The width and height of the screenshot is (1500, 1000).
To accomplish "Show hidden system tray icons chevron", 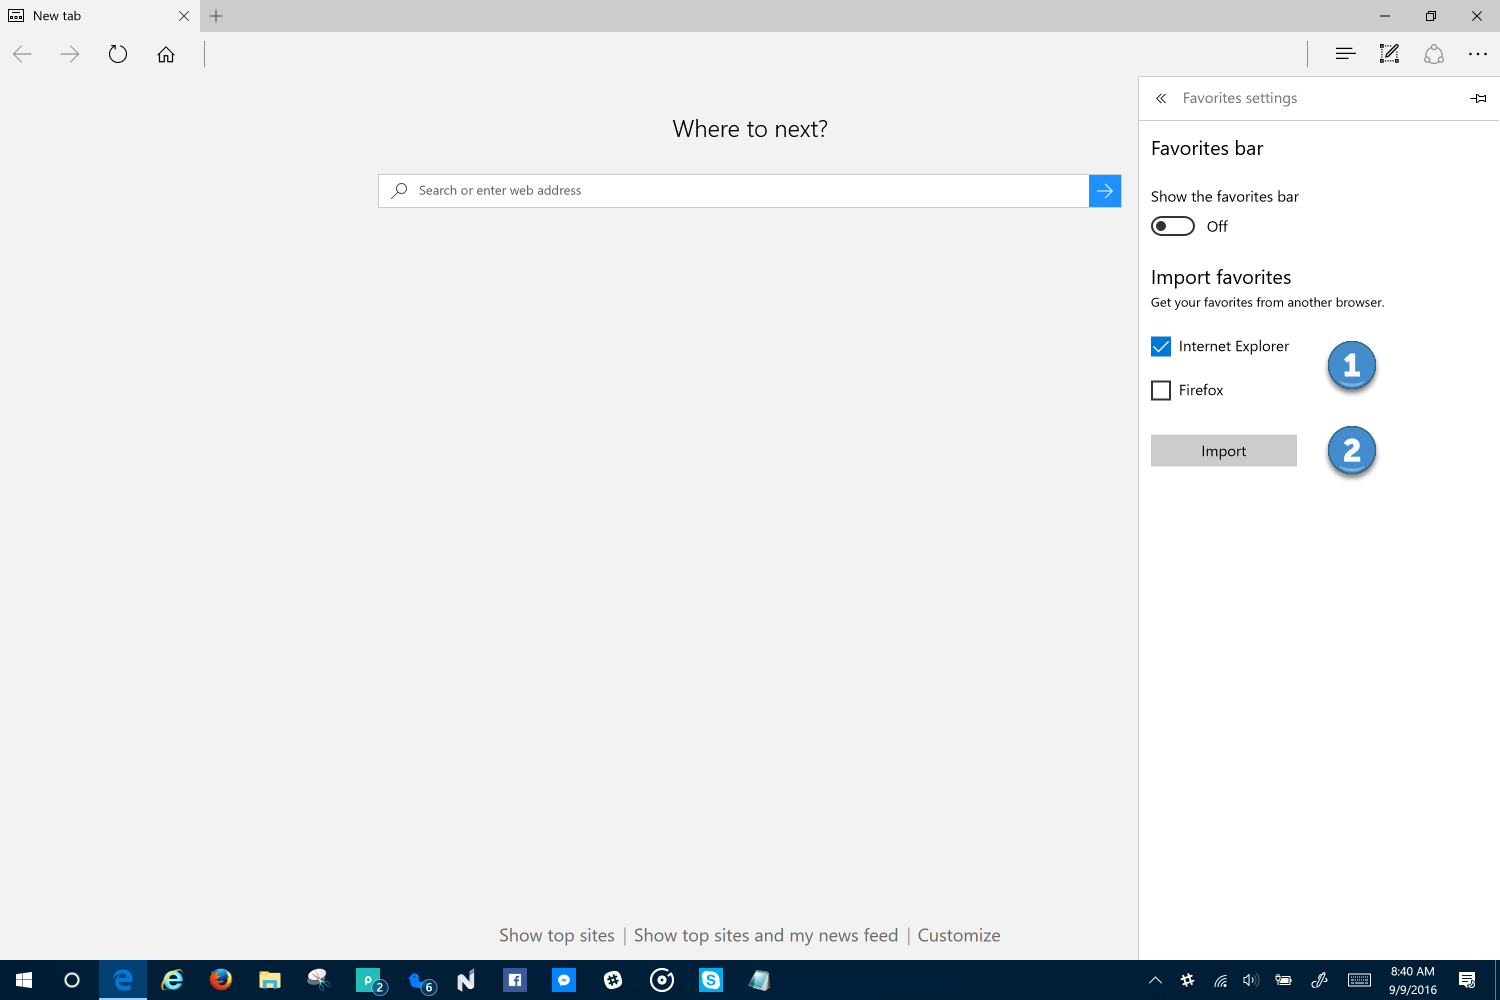I will pos(1155,980).
